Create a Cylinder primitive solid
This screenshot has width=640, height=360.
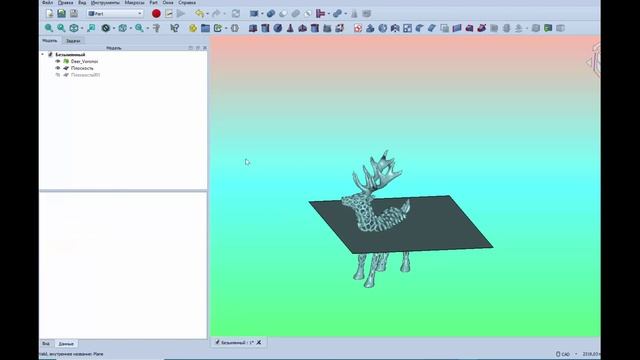pos(265,28)
